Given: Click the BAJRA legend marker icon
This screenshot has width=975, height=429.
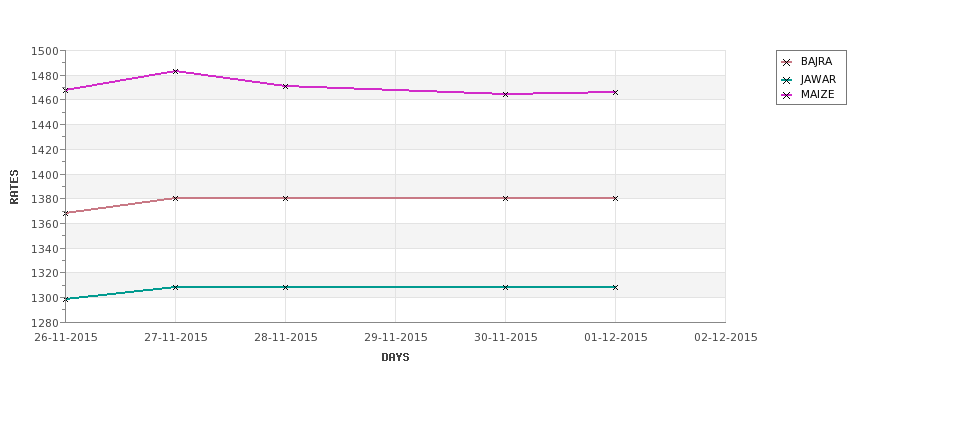Looking at the screenshot, I should click(x=787, y=62).
